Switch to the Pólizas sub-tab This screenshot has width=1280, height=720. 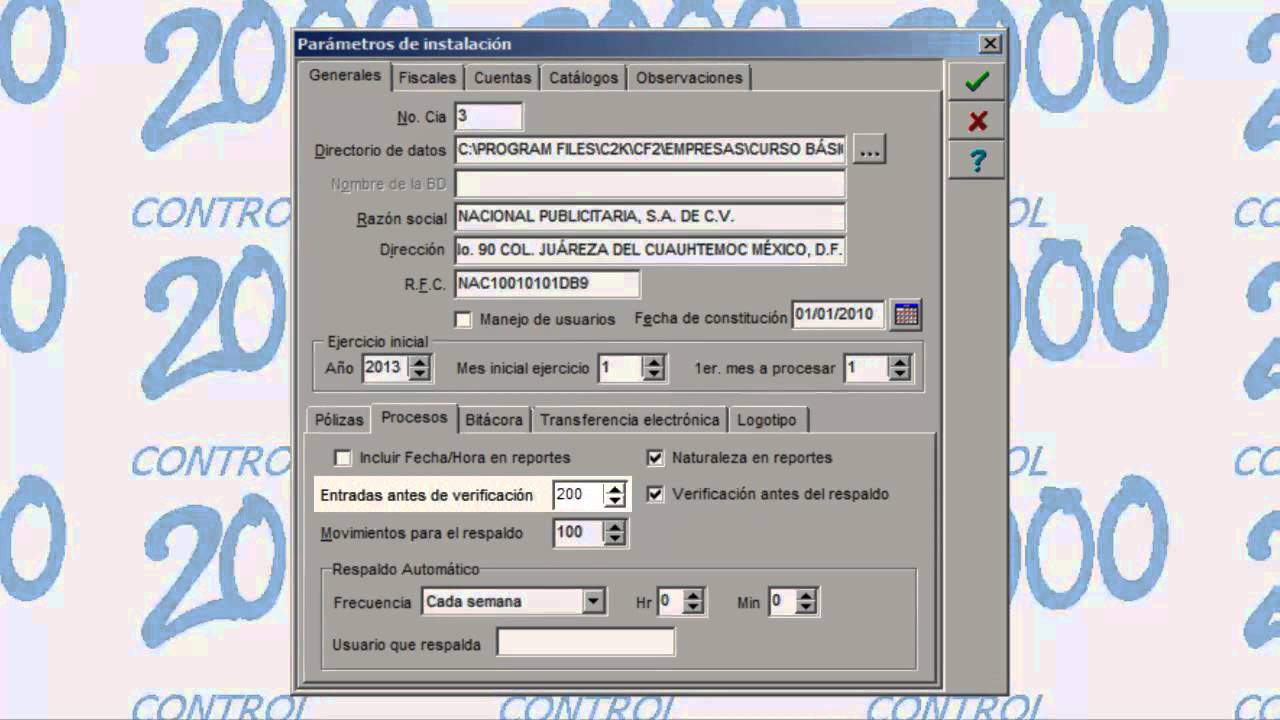point(338,420)
